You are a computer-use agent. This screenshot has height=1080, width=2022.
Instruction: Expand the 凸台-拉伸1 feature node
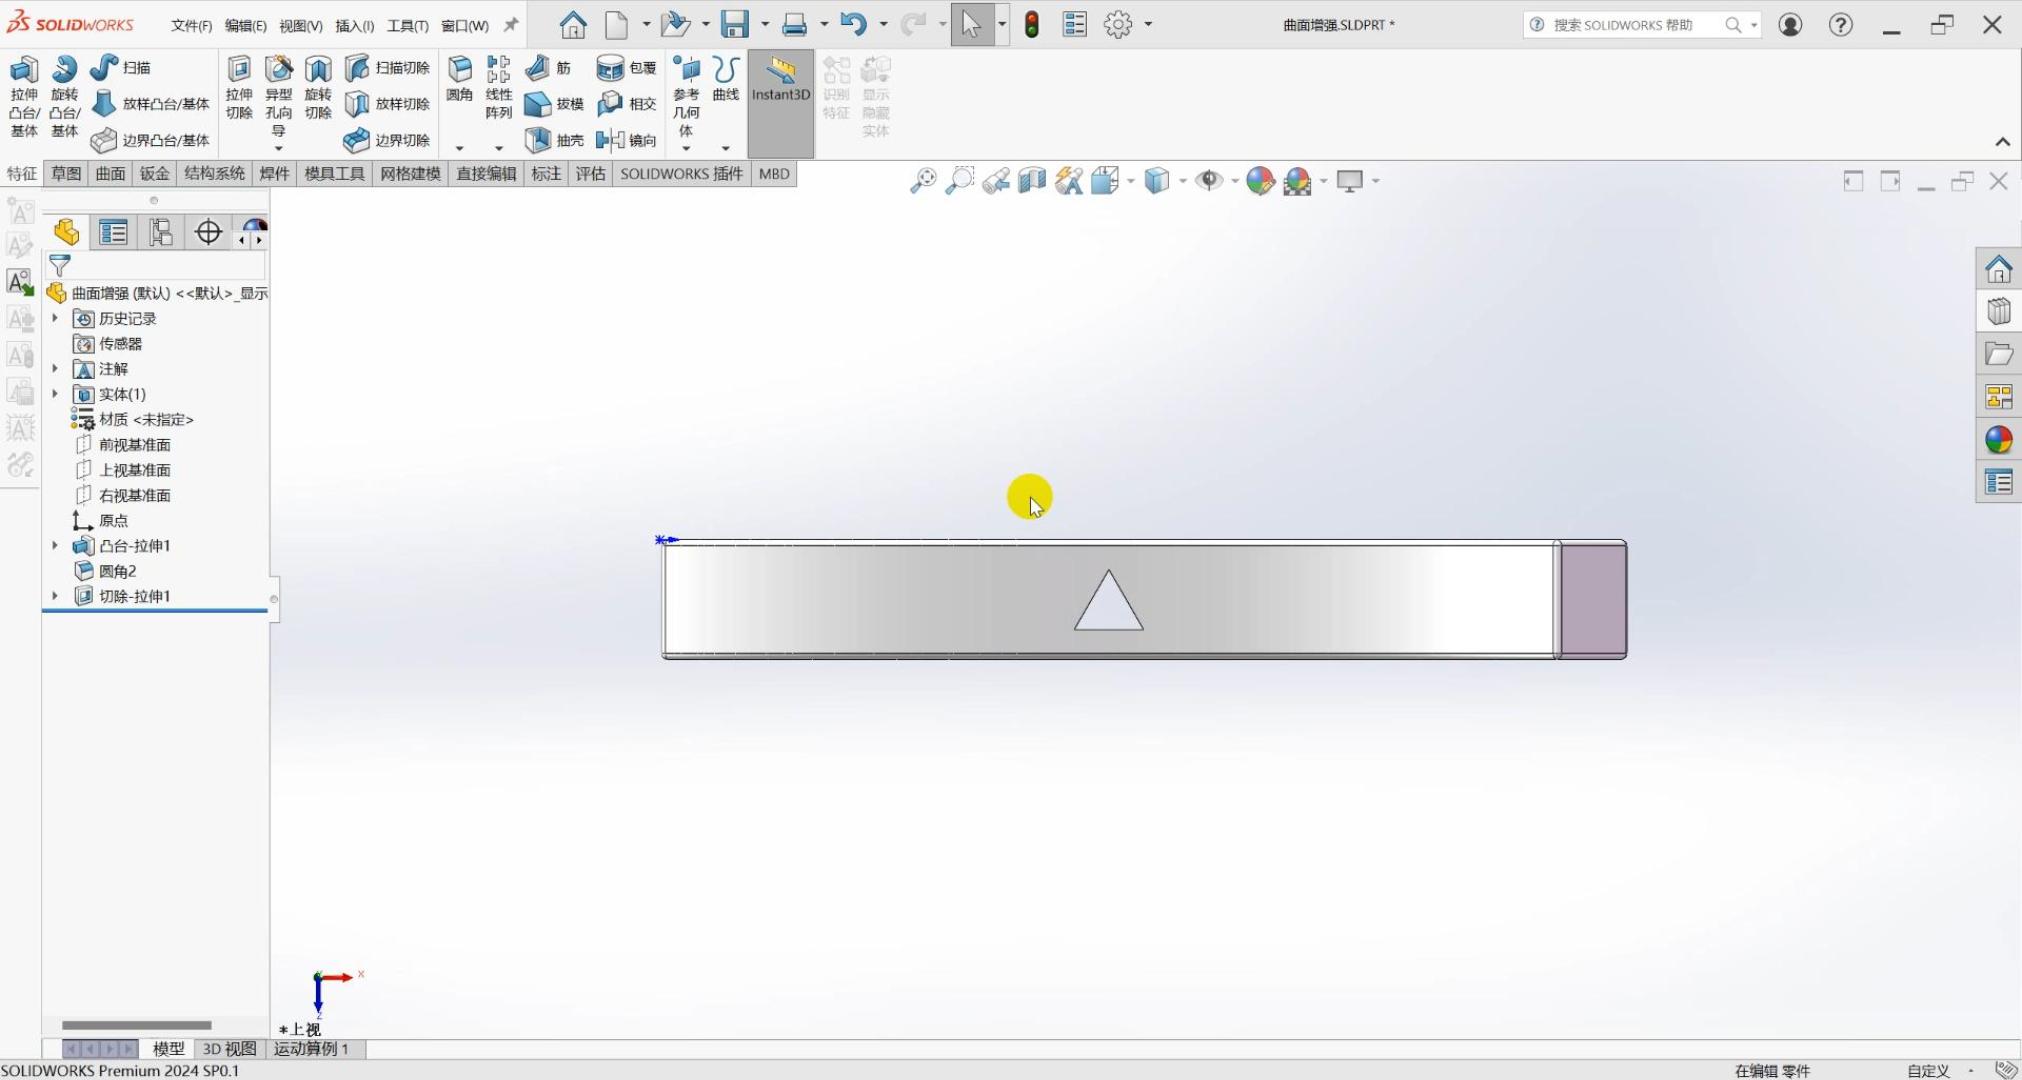pos(55,546)
